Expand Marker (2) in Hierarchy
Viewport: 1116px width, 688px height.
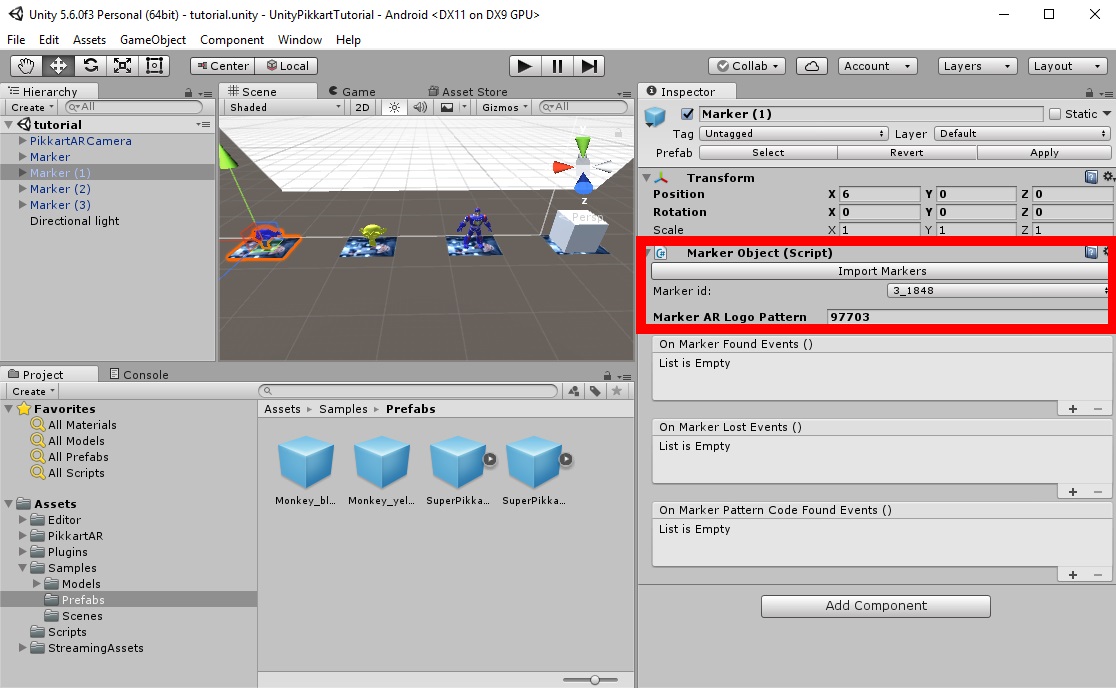point(22,189)
